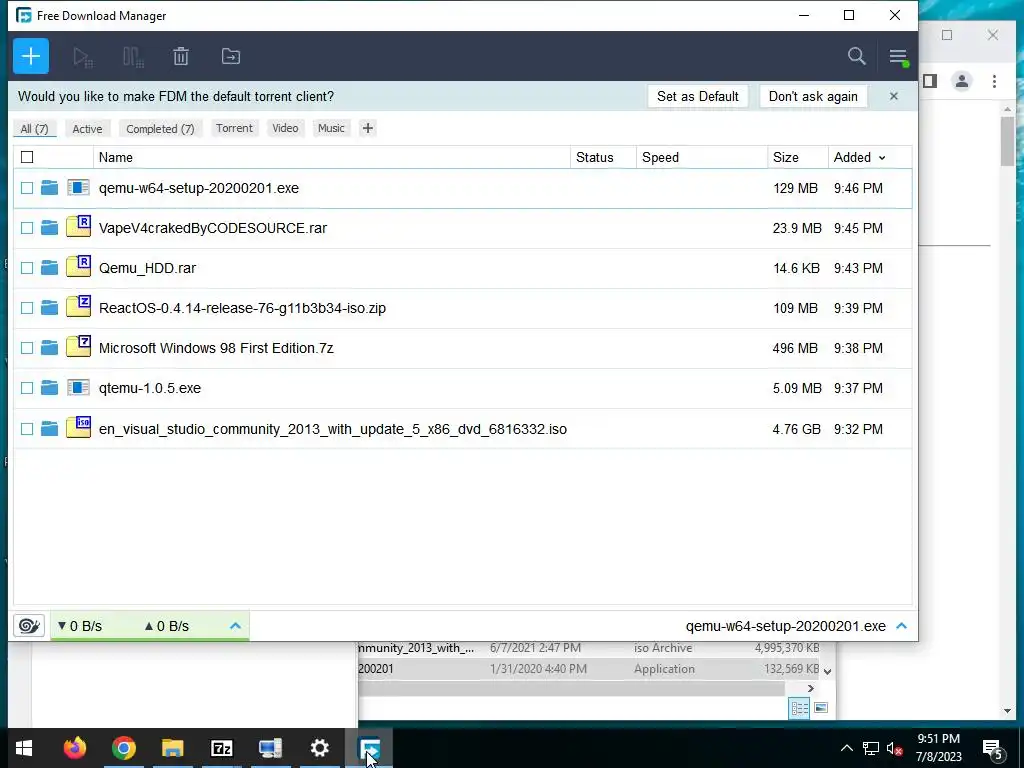Image resolution: width=1024 pixels, height=768 pixels.
Task: Select the Completed (7) filter tab
Action: click(x=160, y=129)
